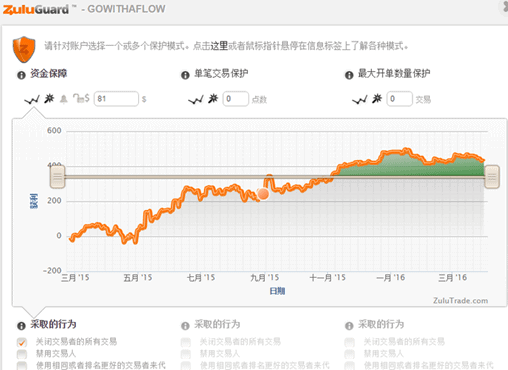Image resolution: width=508 pixels, height=370 pixels.
Task: Click the GOWITHAFLOW title text
Action: click(x=126, y=9)
